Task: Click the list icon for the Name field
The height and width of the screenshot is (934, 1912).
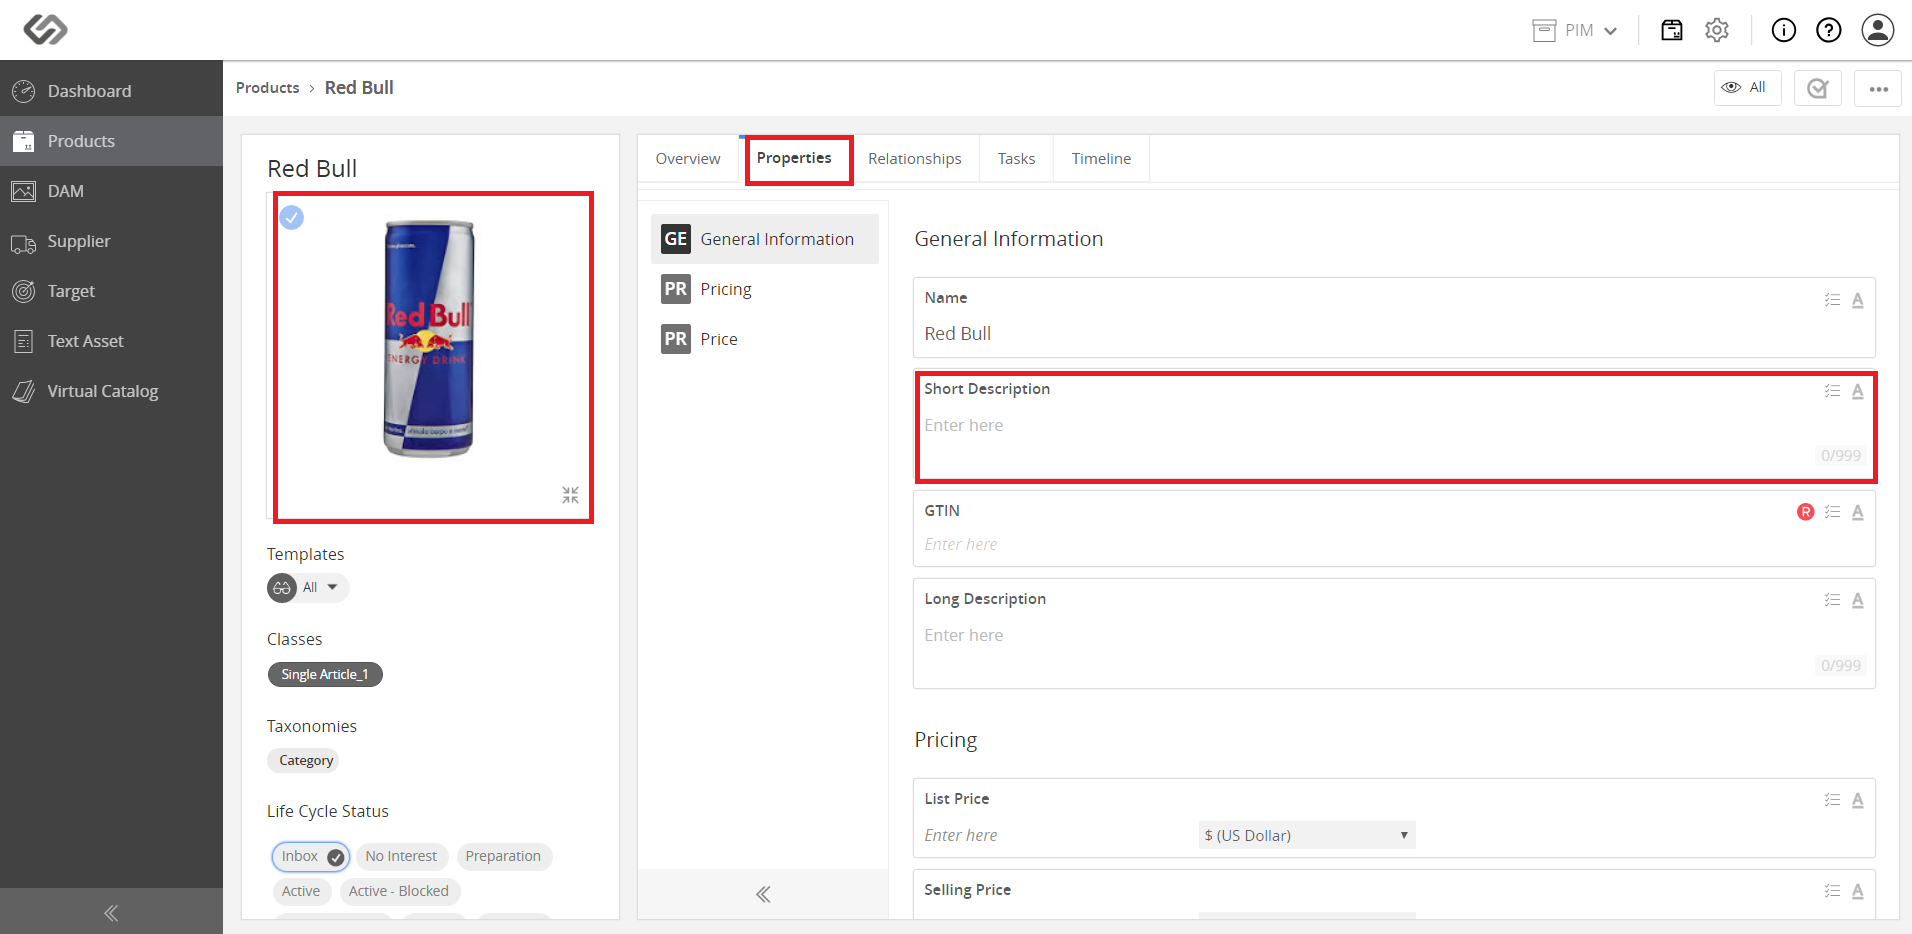Action: coord(1832,300)
